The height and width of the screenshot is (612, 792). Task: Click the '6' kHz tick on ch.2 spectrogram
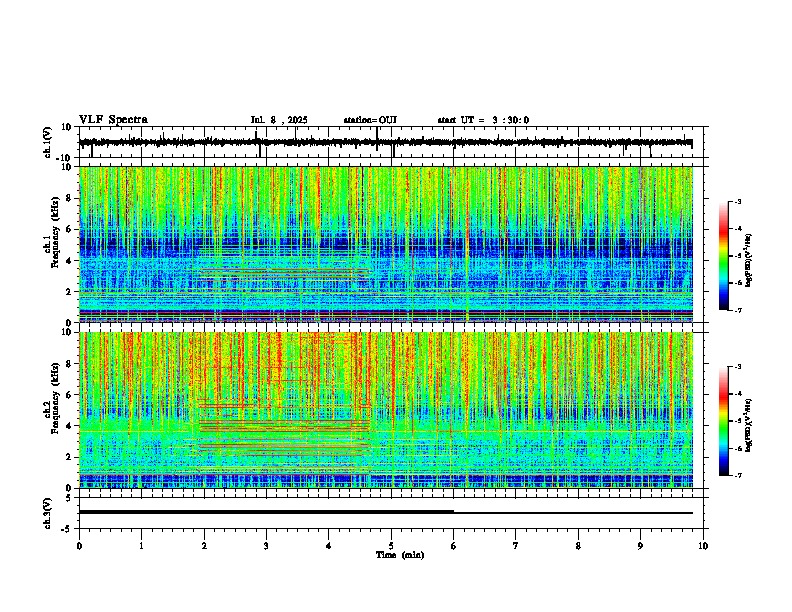pyautogui.click(x=69, y=395)
